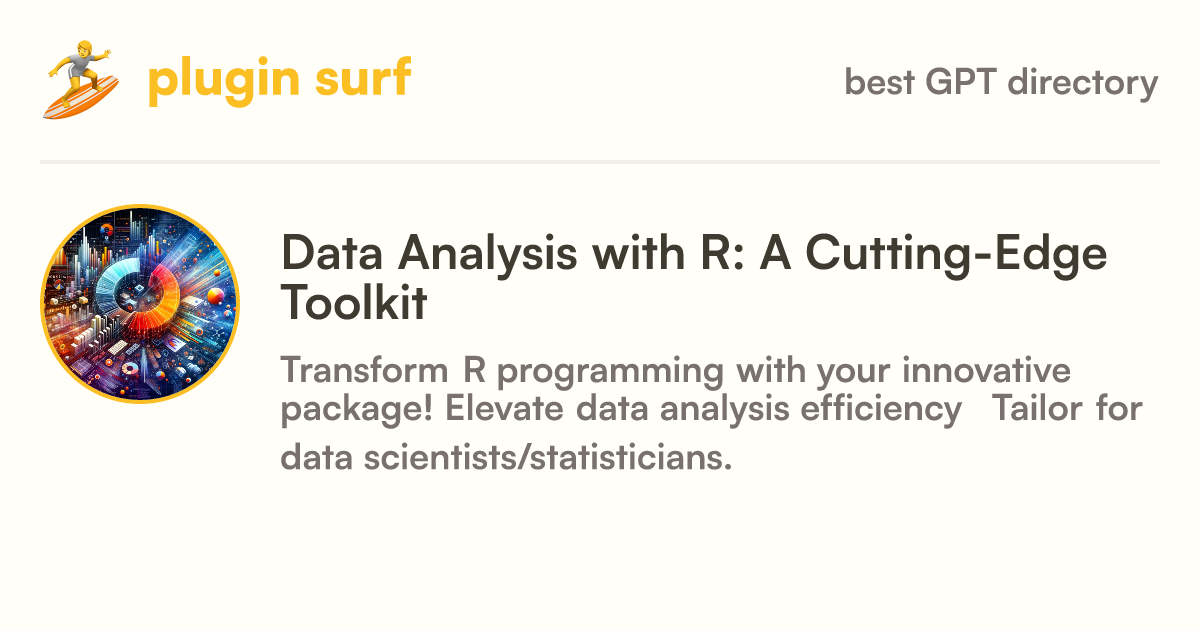Click the orange surfboard under the surfer
Screen dimensions: 1200x630
82,97
